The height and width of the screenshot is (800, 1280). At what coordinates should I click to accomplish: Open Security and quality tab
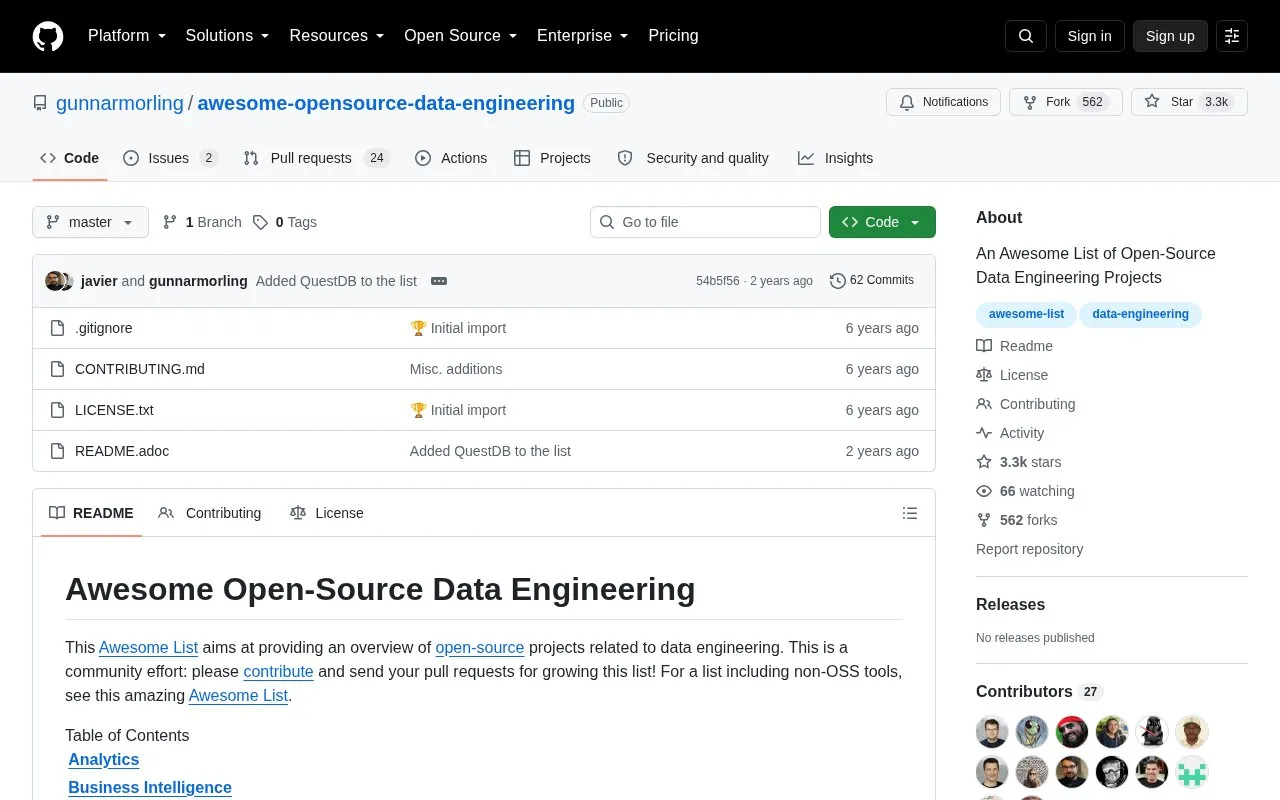[x=693, y=158]
